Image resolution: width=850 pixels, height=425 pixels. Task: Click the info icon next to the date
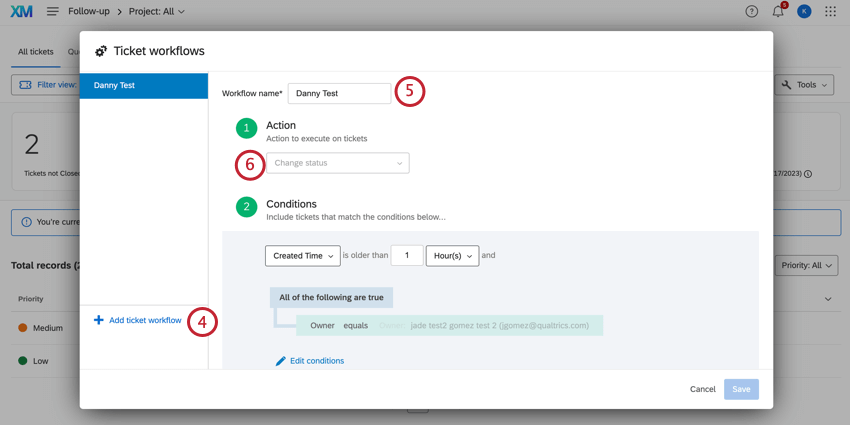808,175
